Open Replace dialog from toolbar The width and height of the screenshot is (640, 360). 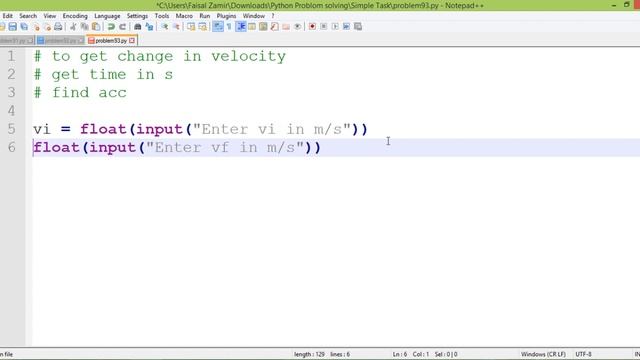tap(149, 27)
